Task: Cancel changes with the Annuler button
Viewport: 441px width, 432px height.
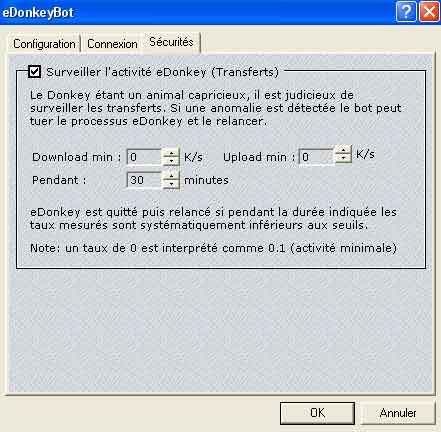Action: [398, 413]
